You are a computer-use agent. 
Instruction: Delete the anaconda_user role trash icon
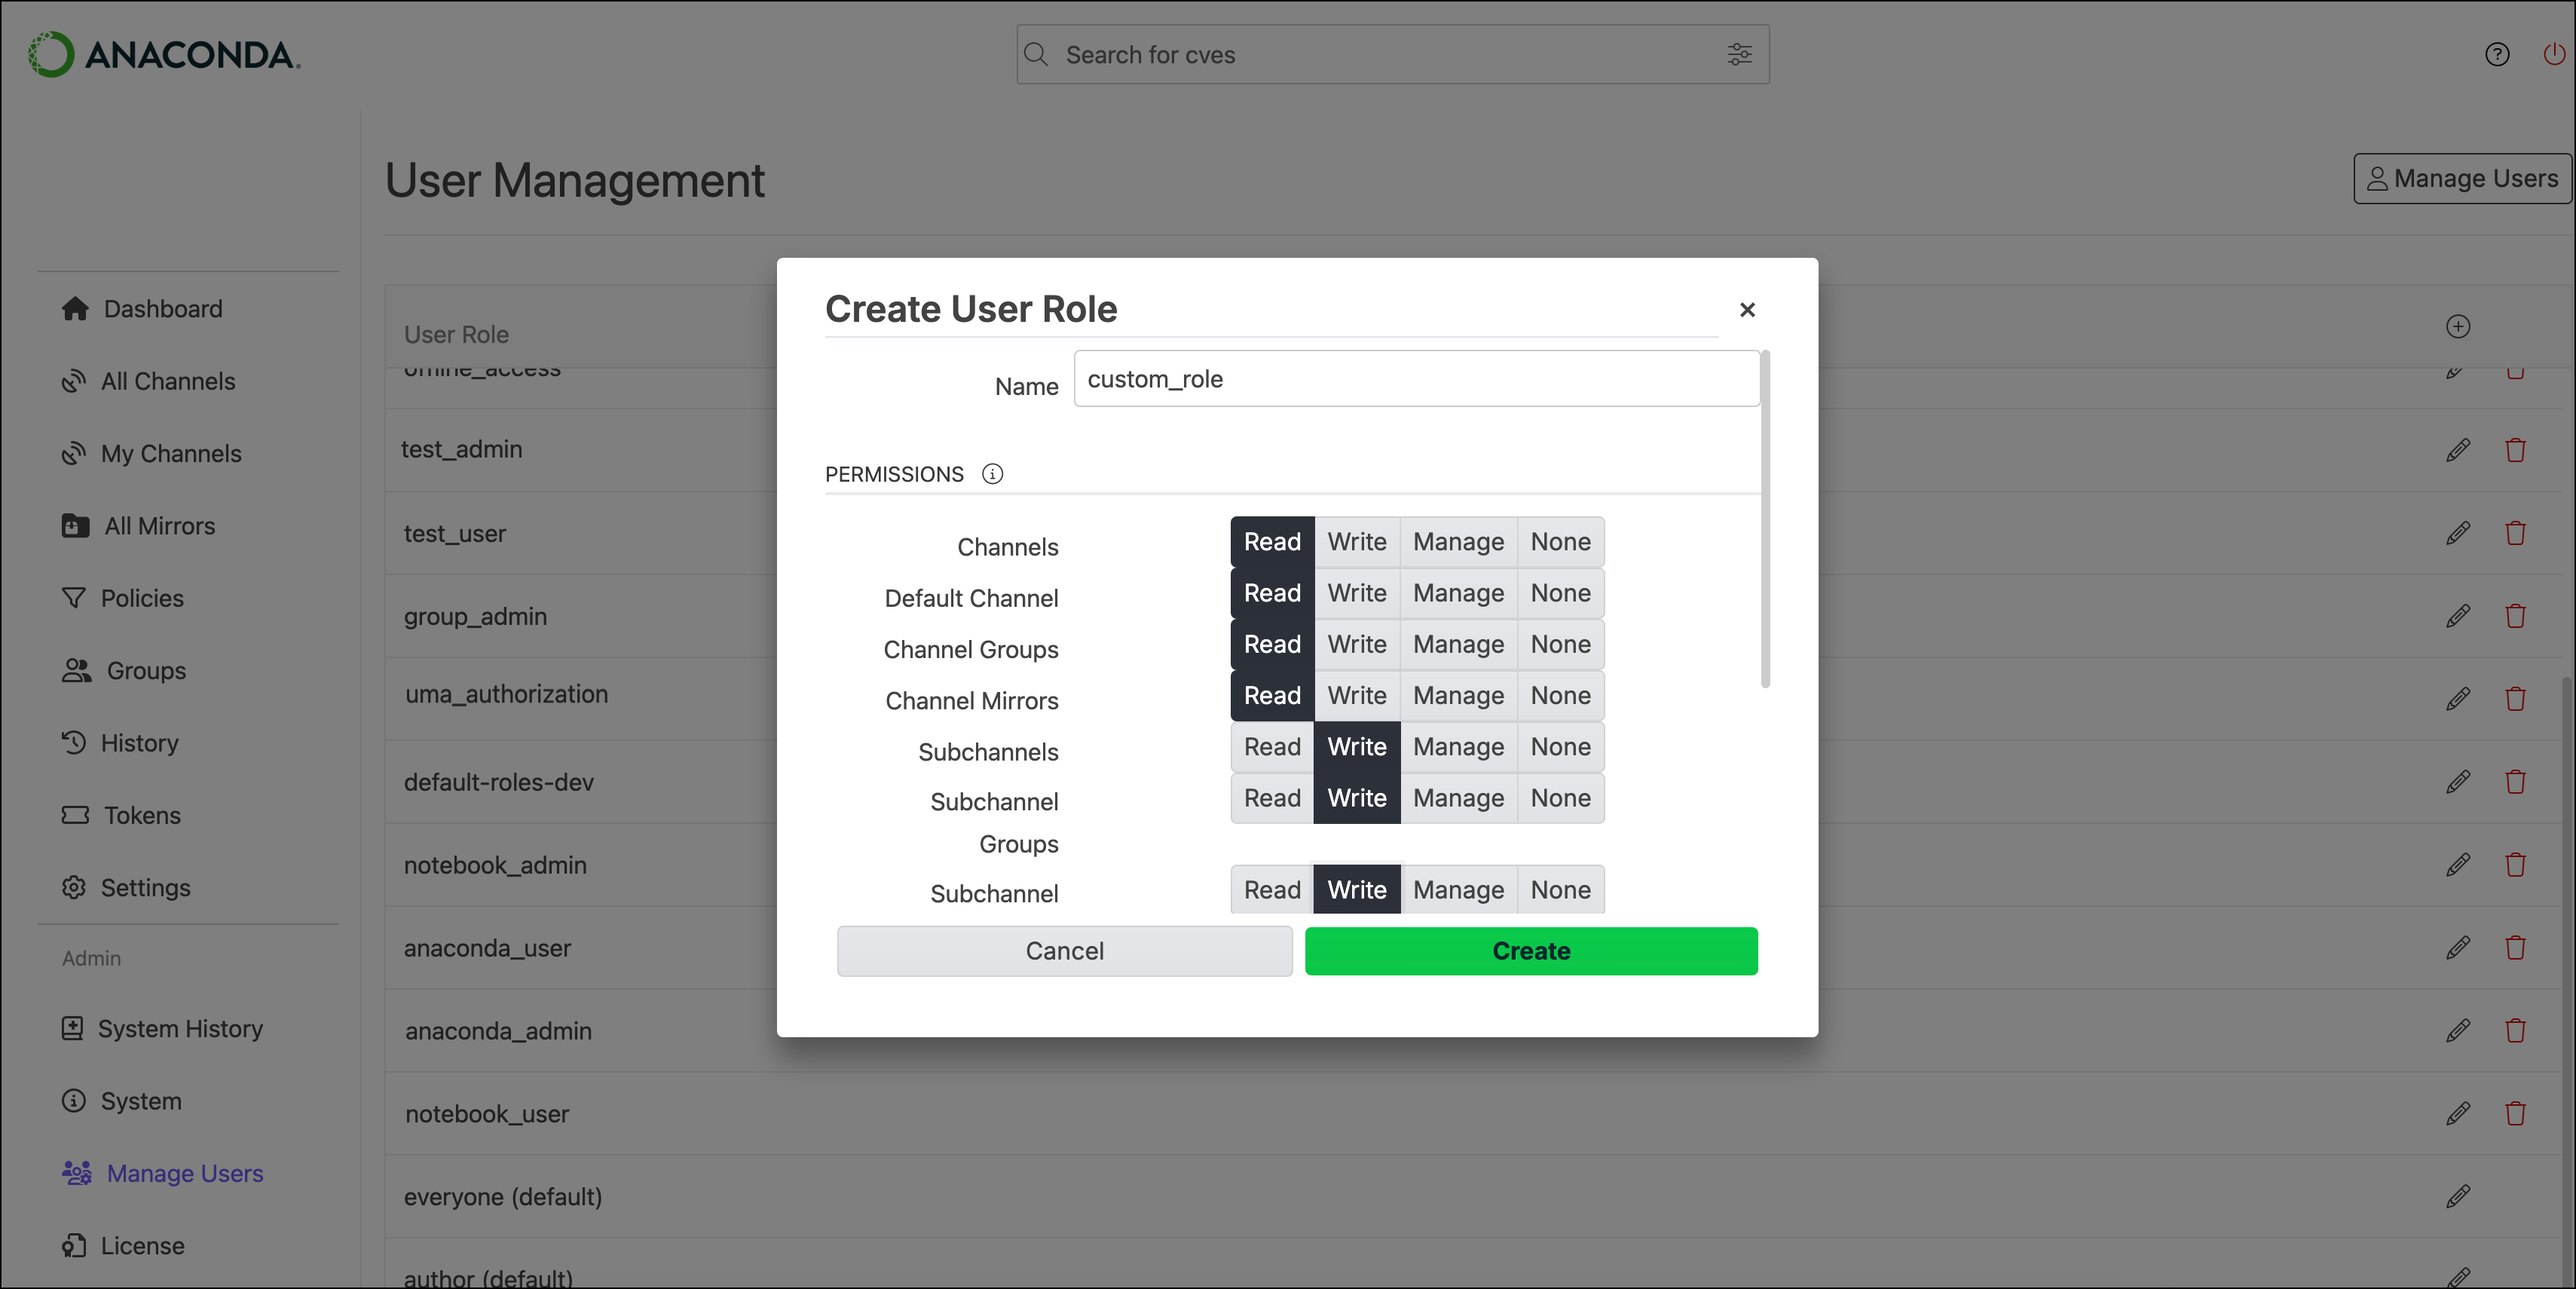pyautogui.click(x=2514, y=947)
